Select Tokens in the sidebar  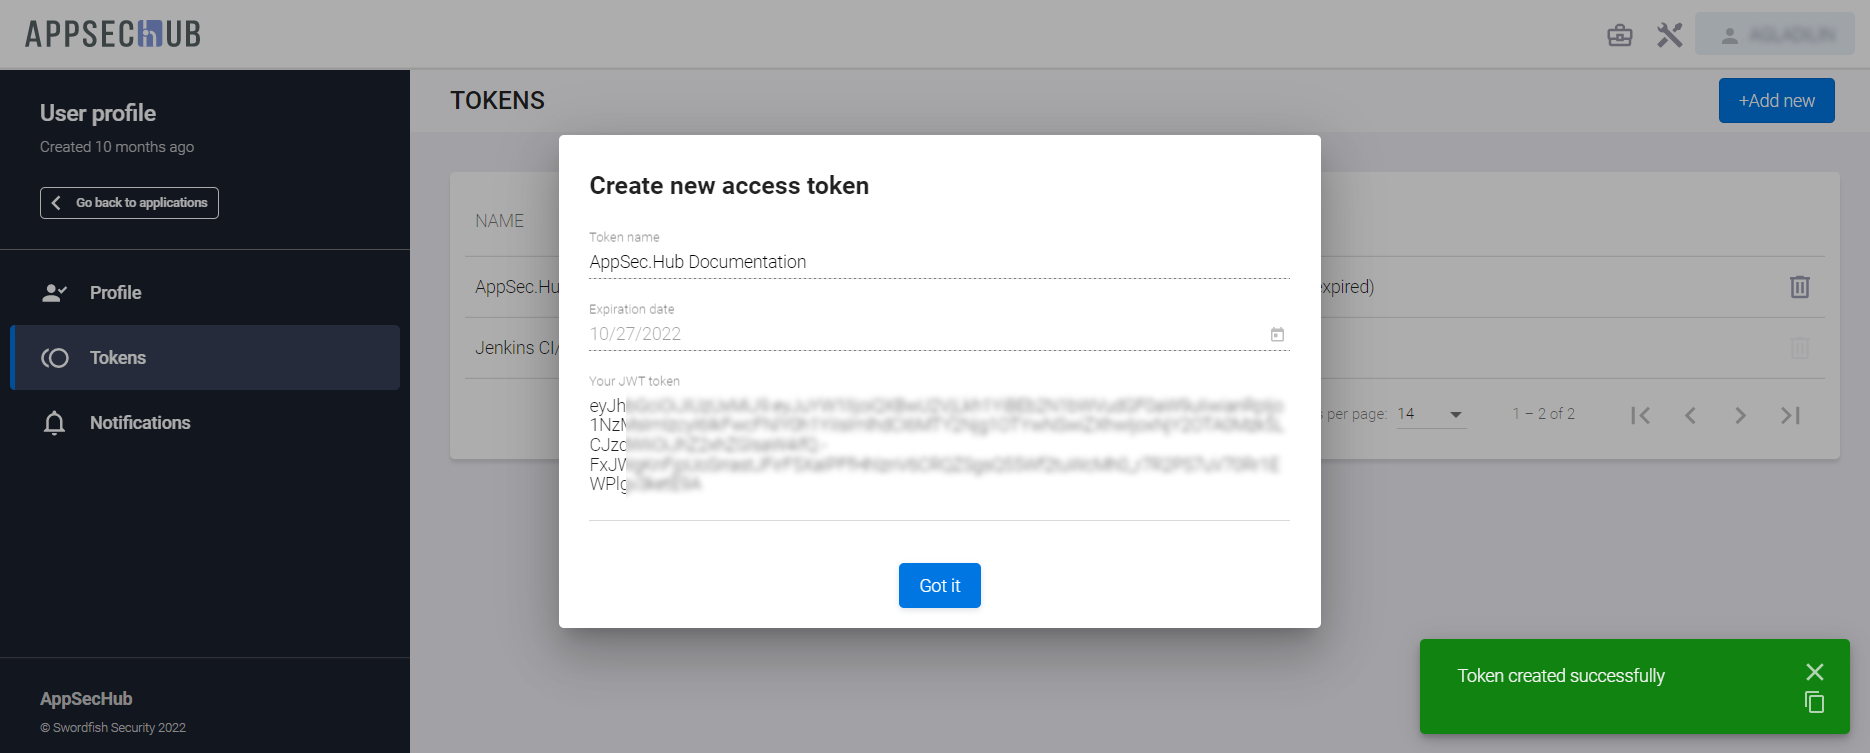(x=117, y=358)
